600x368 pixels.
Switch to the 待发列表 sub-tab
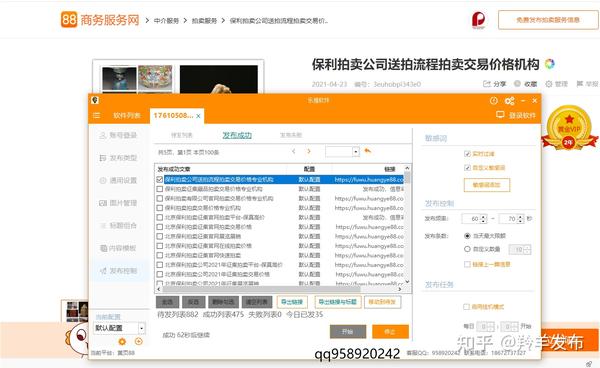pos(182,135)
